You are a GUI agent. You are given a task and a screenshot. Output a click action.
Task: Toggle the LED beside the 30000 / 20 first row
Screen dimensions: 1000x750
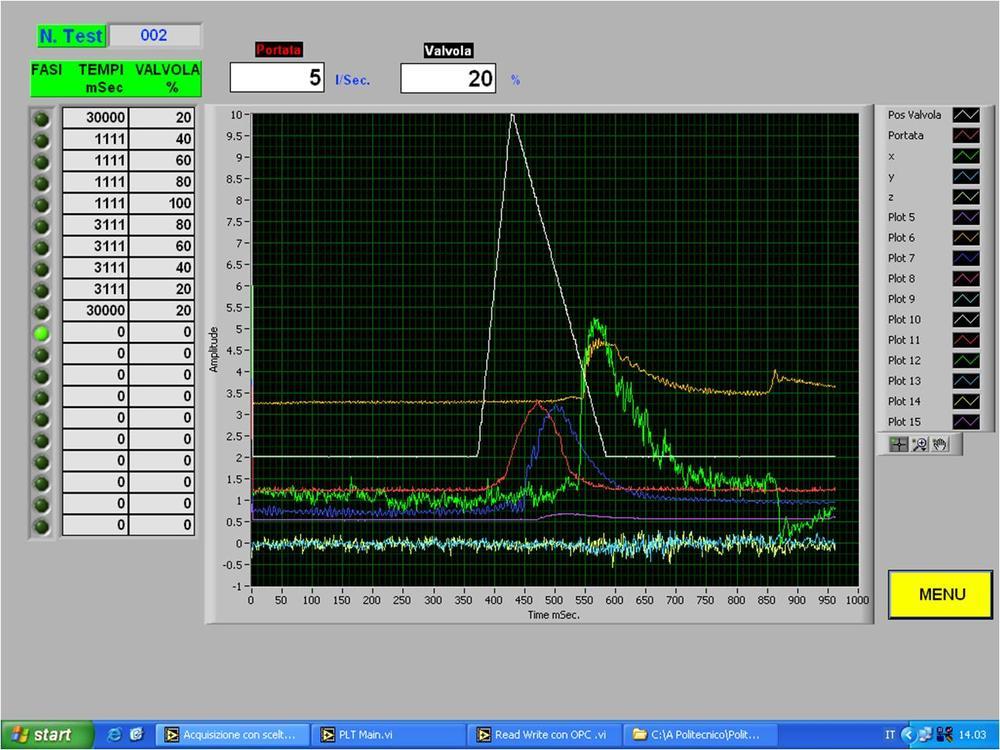click(42, 118)
